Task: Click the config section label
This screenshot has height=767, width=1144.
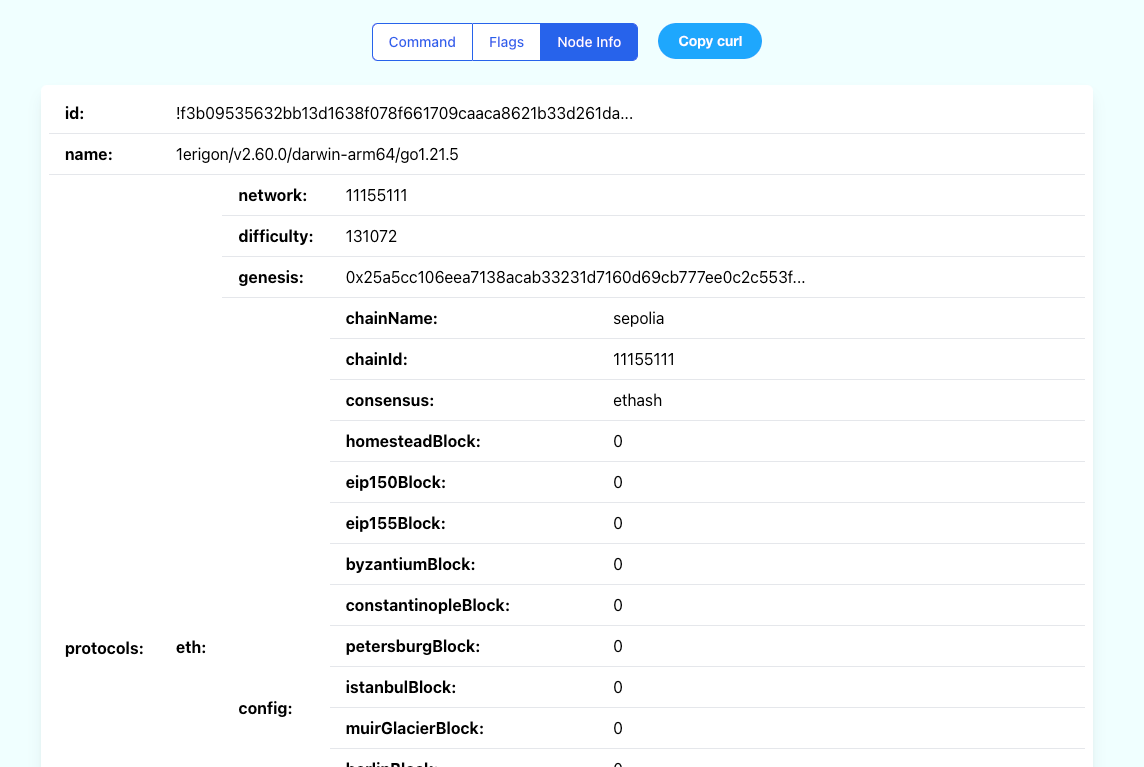Action: [265, 709]
